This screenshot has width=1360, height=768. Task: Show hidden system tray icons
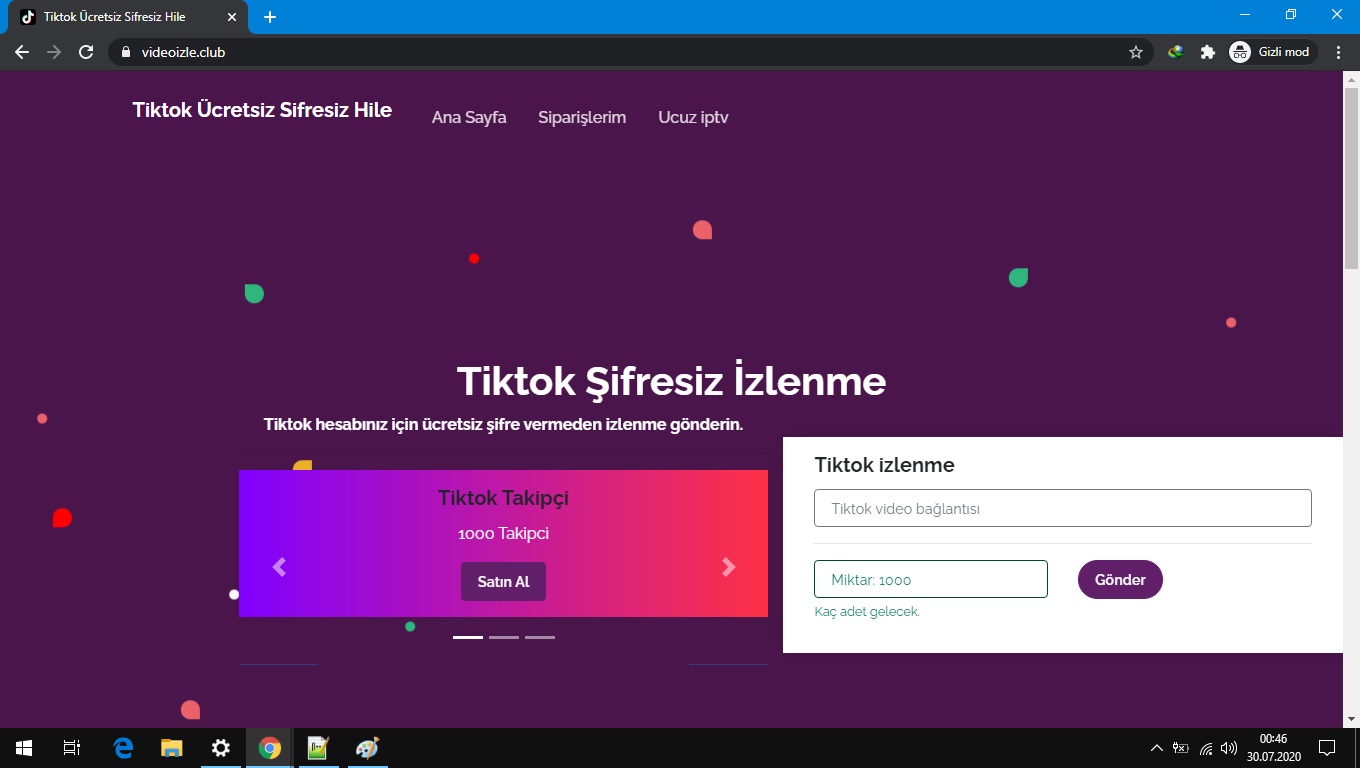[x=1157, y=748]
